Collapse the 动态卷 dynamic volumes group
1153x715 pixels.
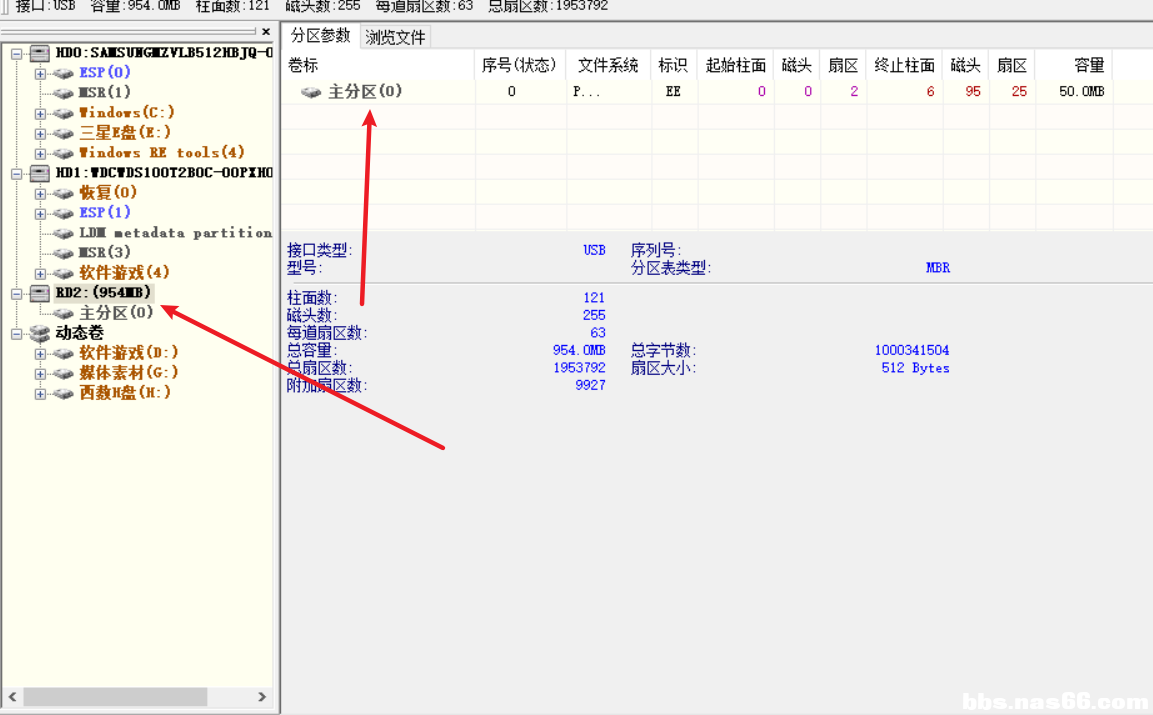click(16, 333)
